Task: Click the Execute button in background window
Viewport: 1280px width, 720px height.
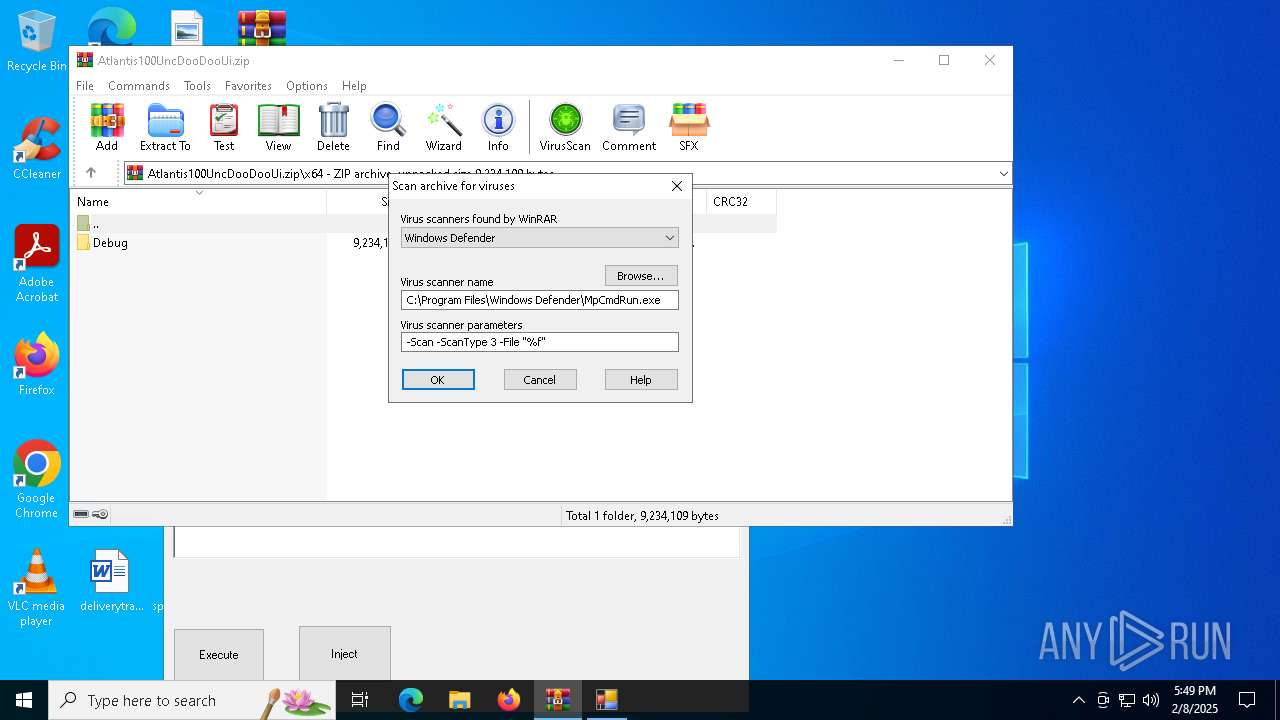Action: [x=219, y=655]
